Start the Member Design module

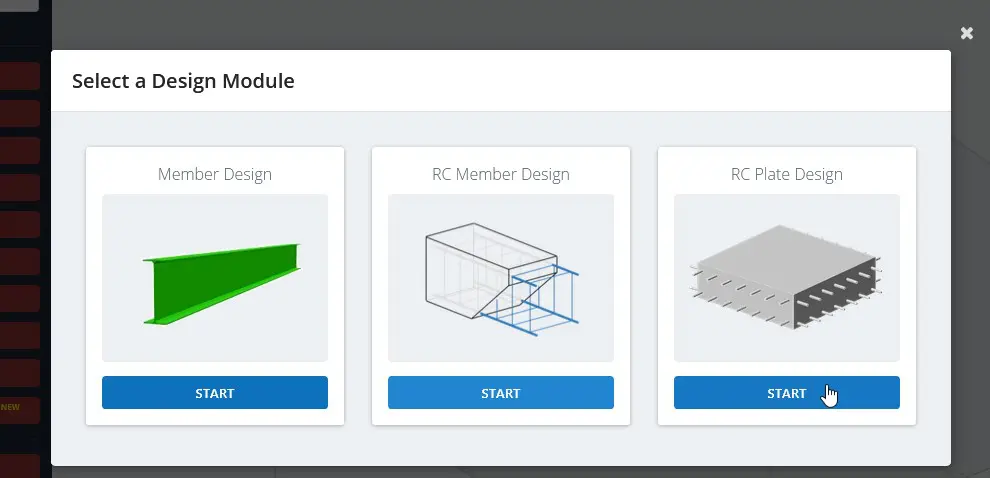pyautogui.click(x=214, y=393)
